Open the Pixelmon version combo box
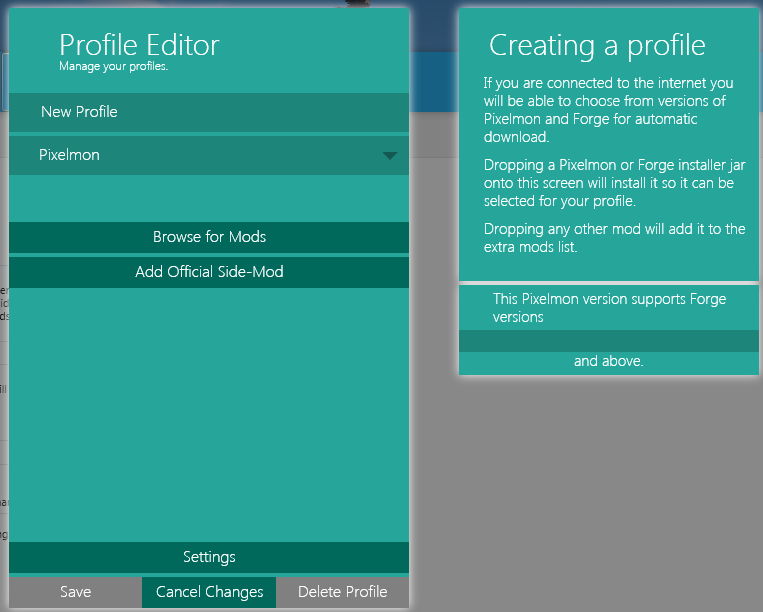 pyautogui.click(x=209, y=155)
